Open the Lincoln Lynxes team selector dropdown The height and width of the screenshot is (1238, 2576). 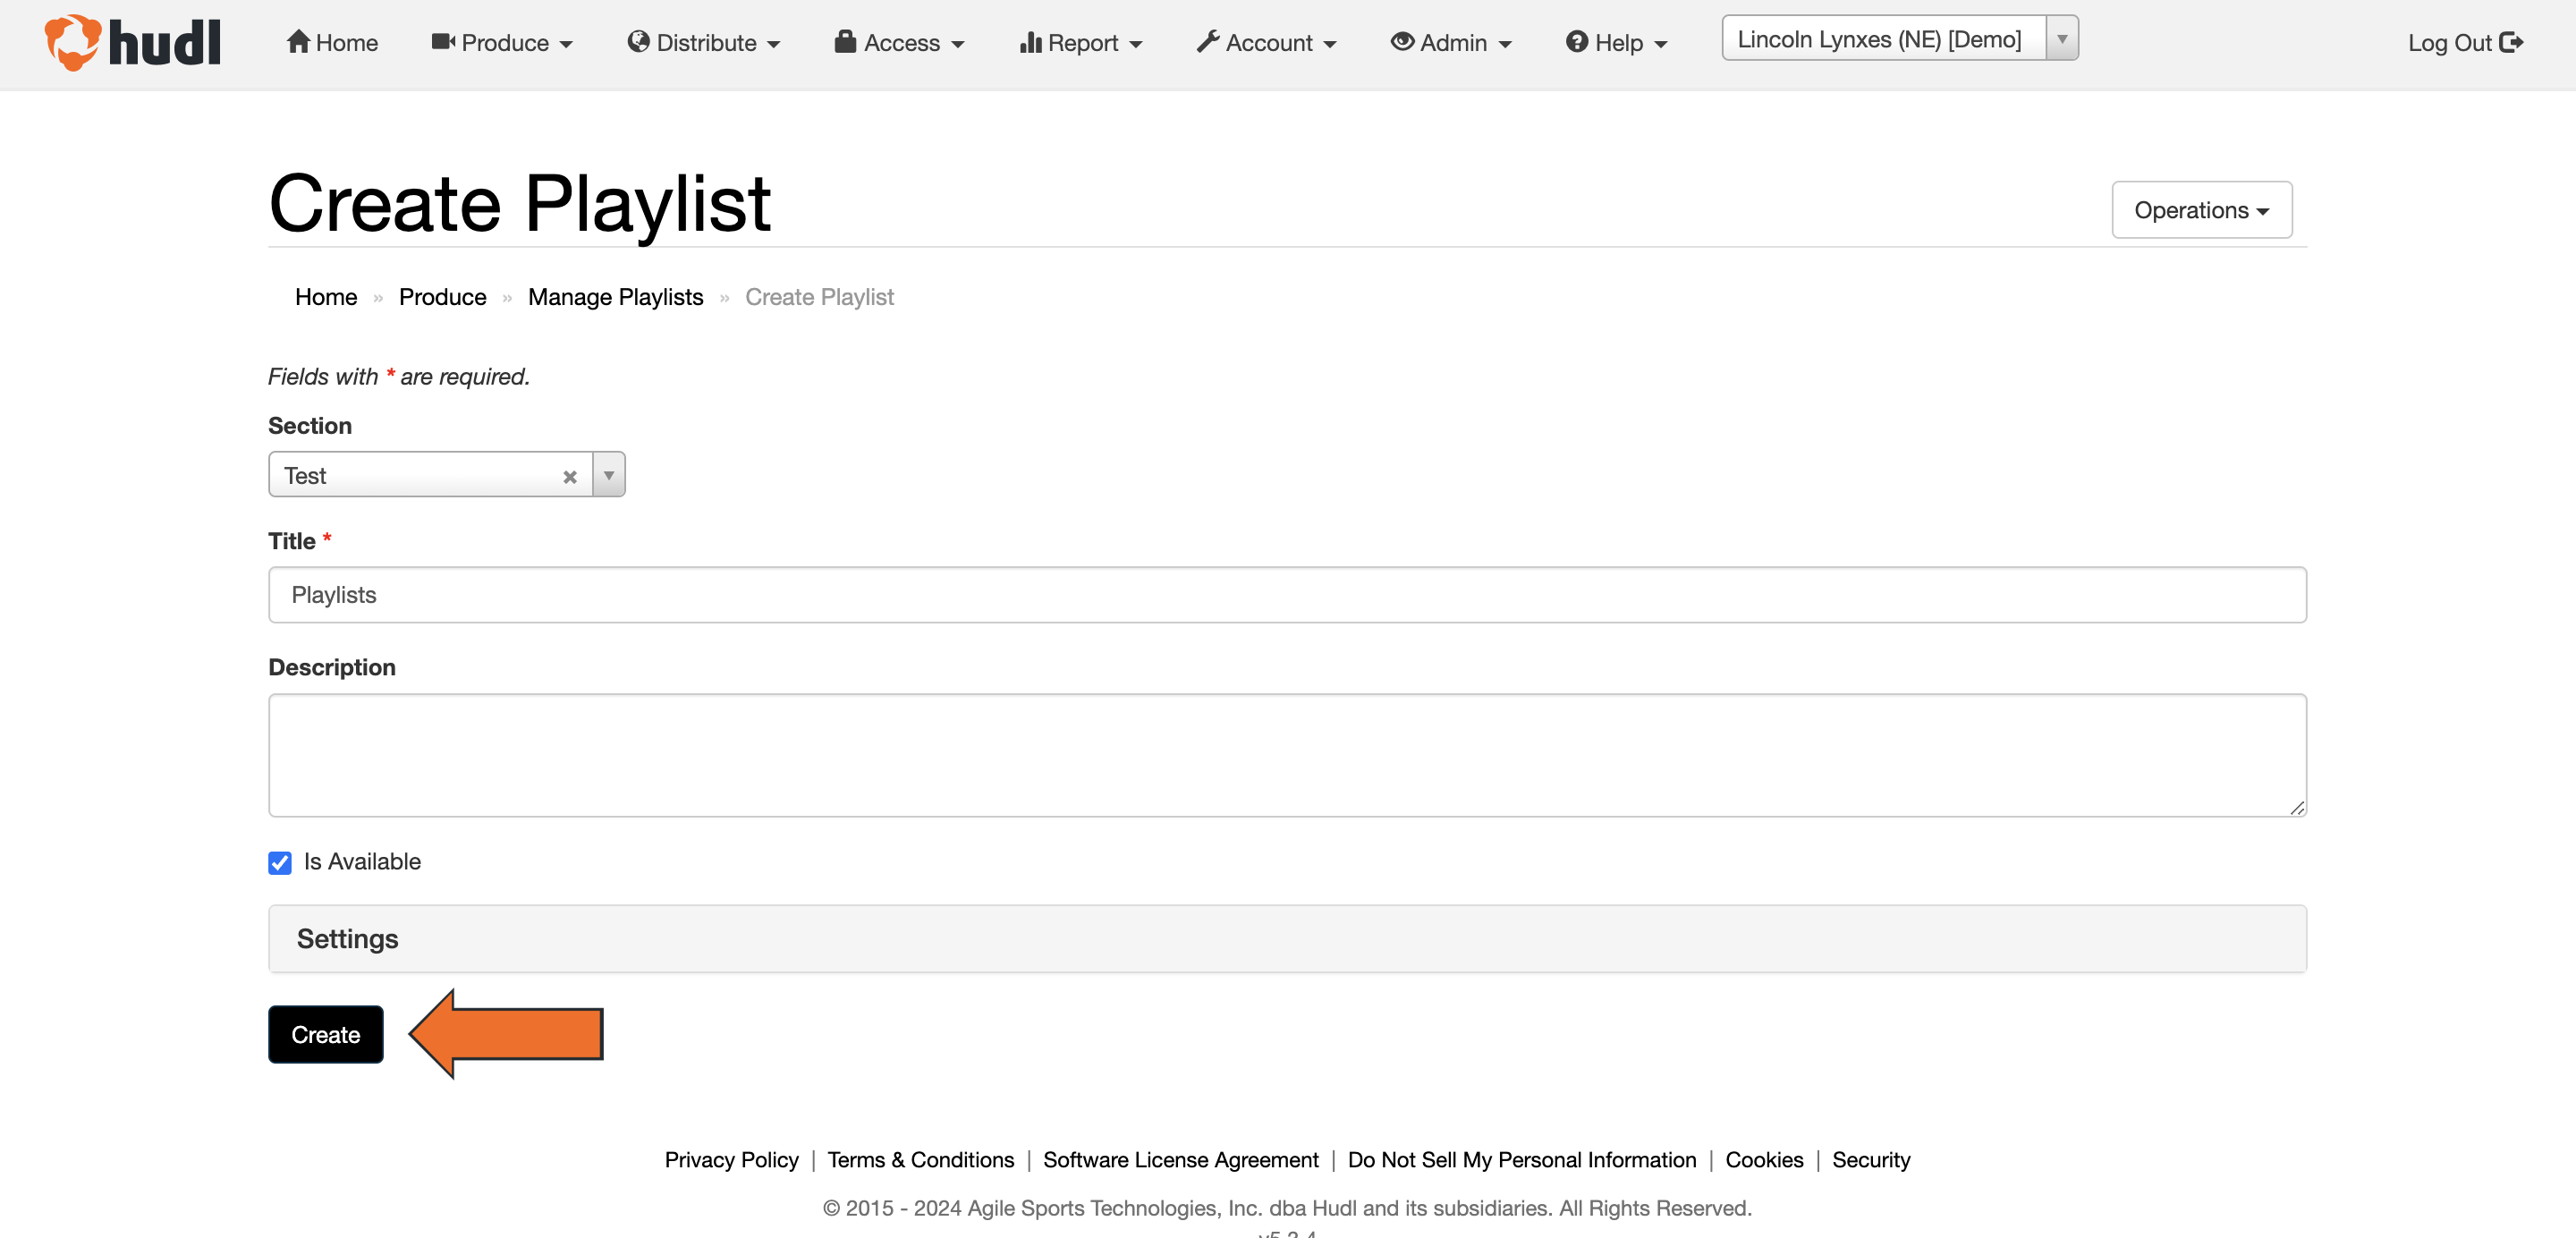[x=2062, y=38]
